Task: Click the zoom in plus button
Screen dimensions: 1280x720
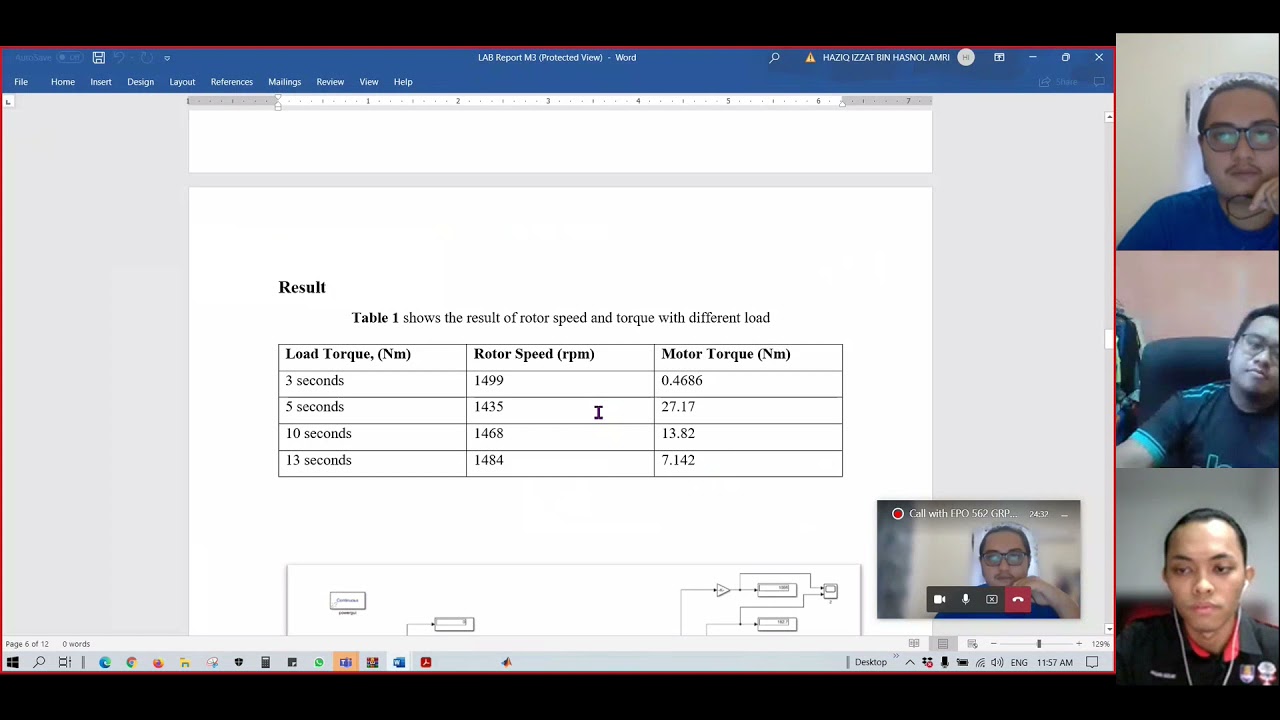Action: point(1078,644)
